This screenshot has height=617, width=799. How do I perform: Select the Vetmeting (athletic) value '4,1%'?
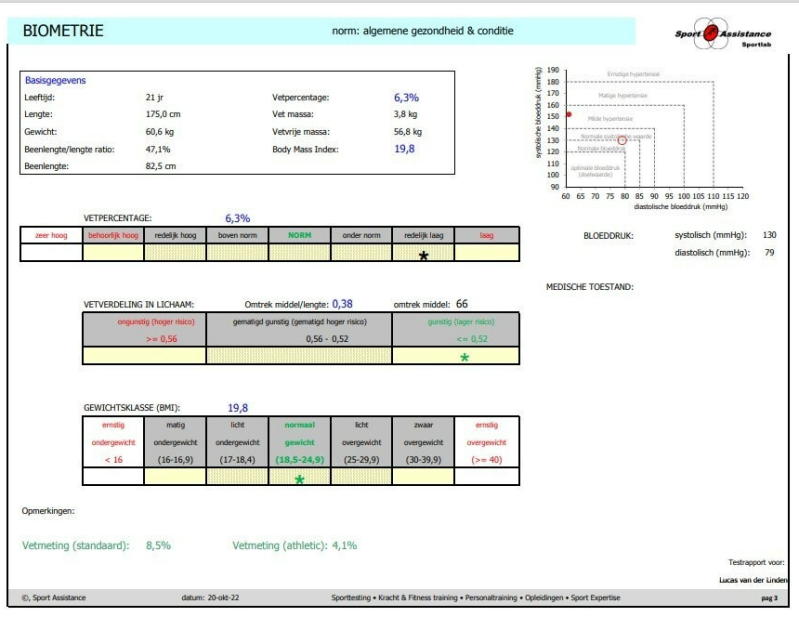[344, 545]
